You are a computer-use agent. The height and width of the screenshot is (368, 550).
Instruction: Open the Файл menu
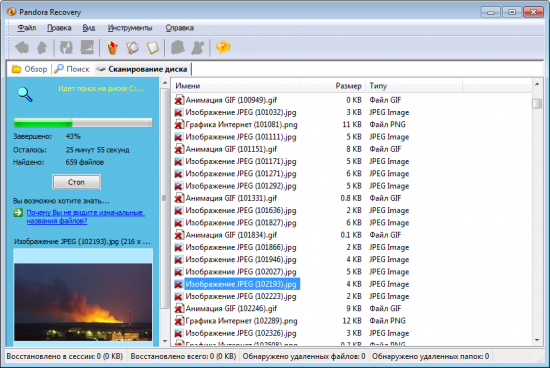coord(27,28)
